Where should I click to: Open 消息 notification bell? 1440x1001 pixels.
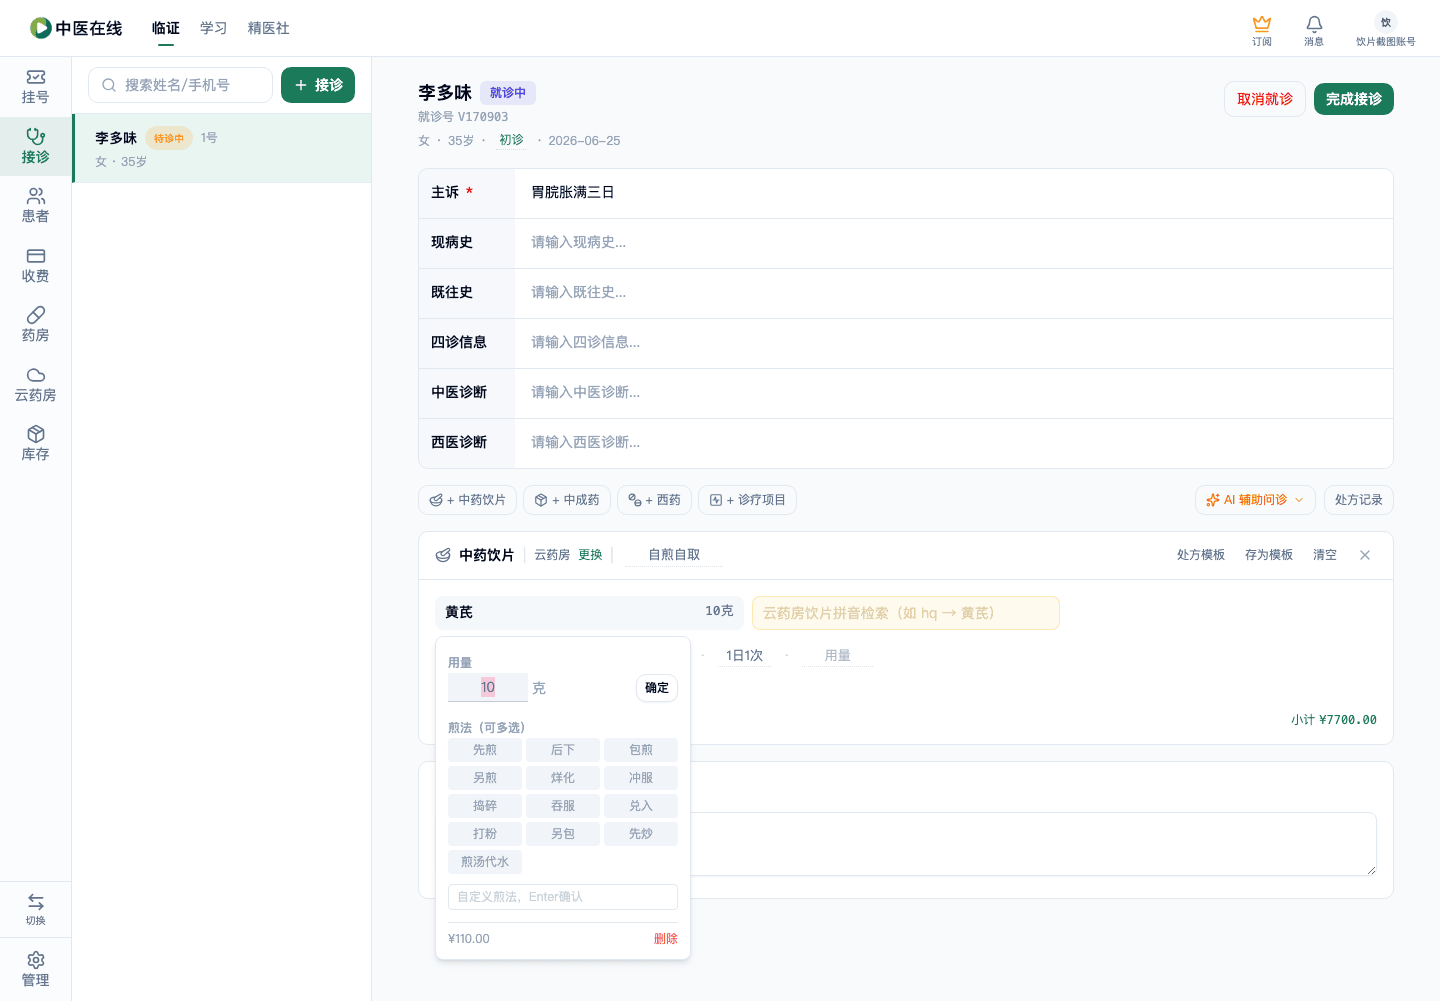pyautogui.click(x=1314, y=30)
